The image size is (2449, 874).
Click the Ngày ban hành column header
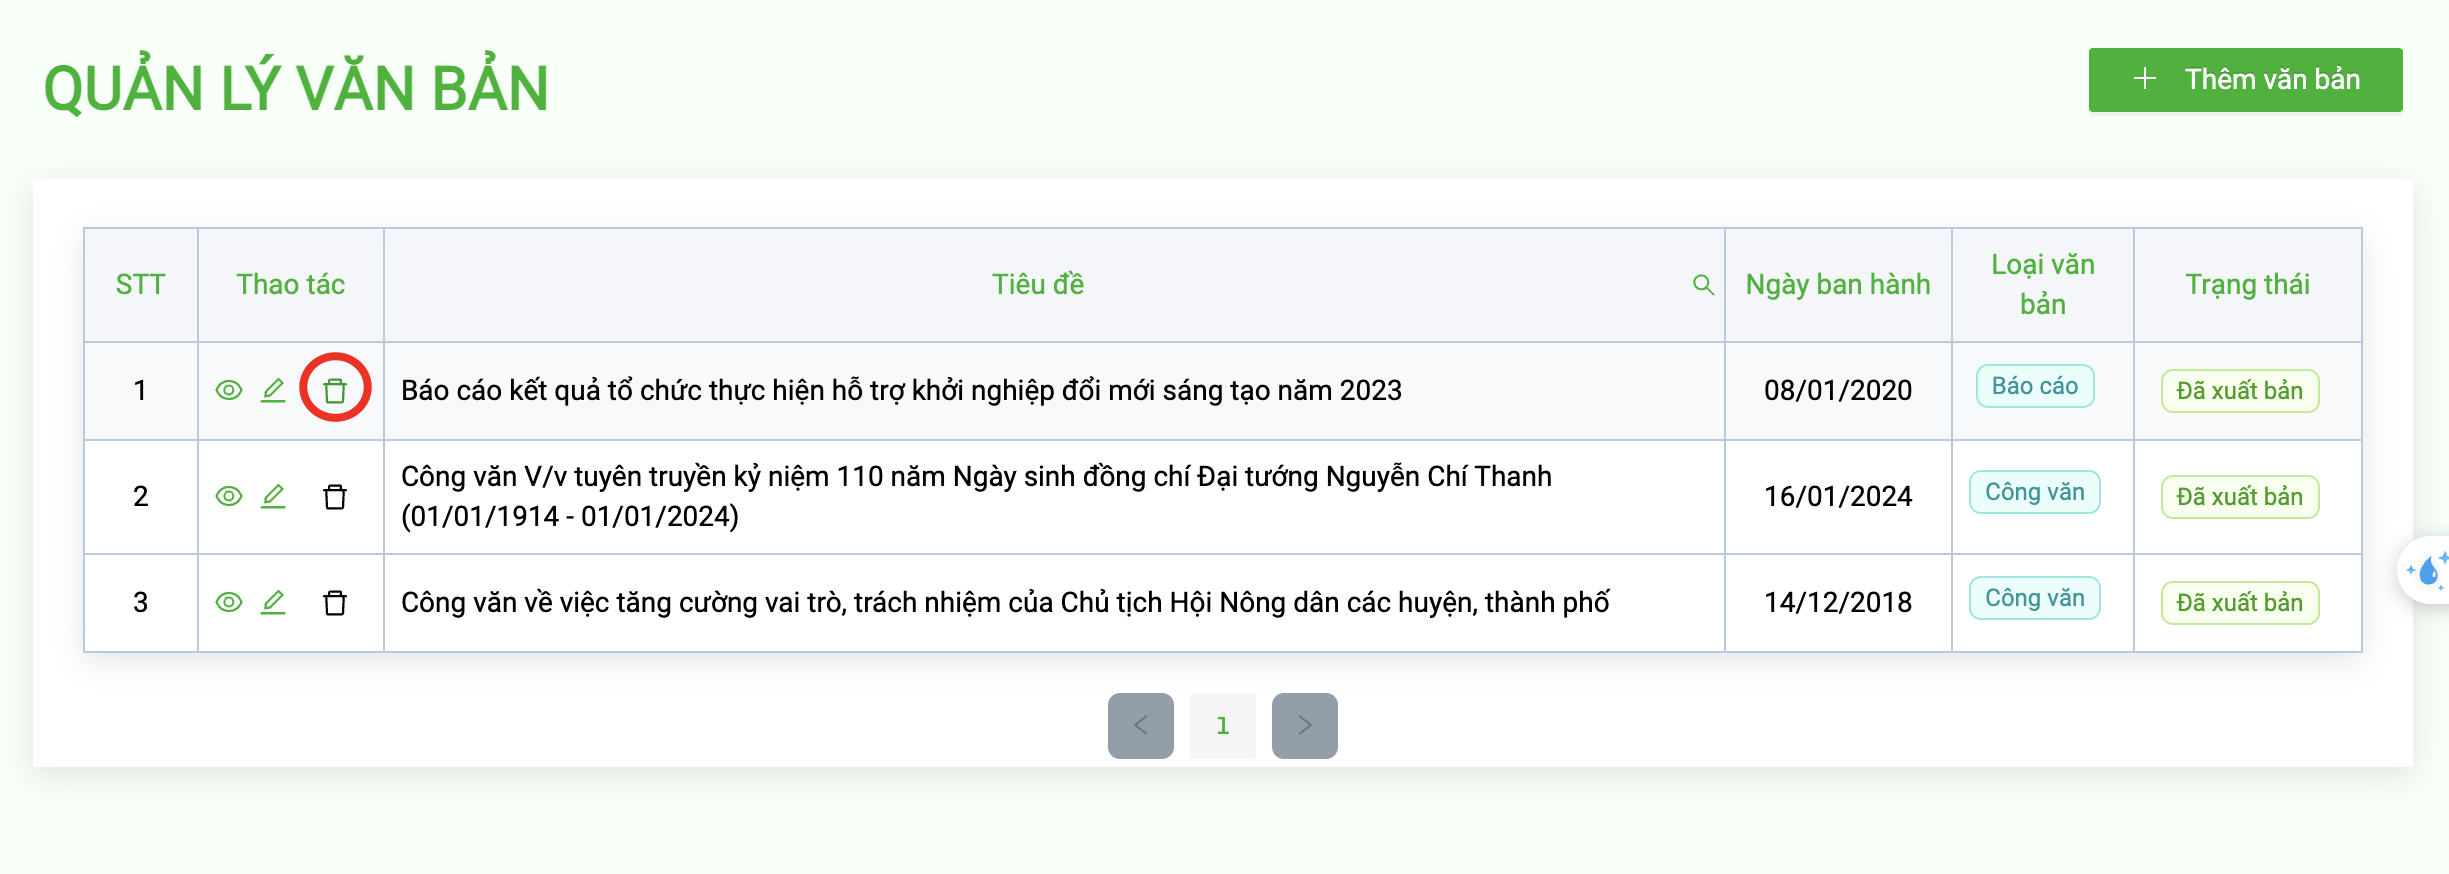pos(1837,285)
